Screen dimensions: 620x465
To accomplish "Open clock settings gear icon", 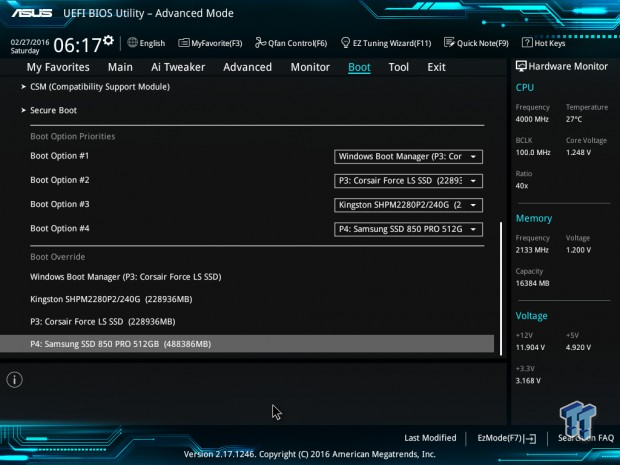I will pyautogui.click(x=108, y=40).
